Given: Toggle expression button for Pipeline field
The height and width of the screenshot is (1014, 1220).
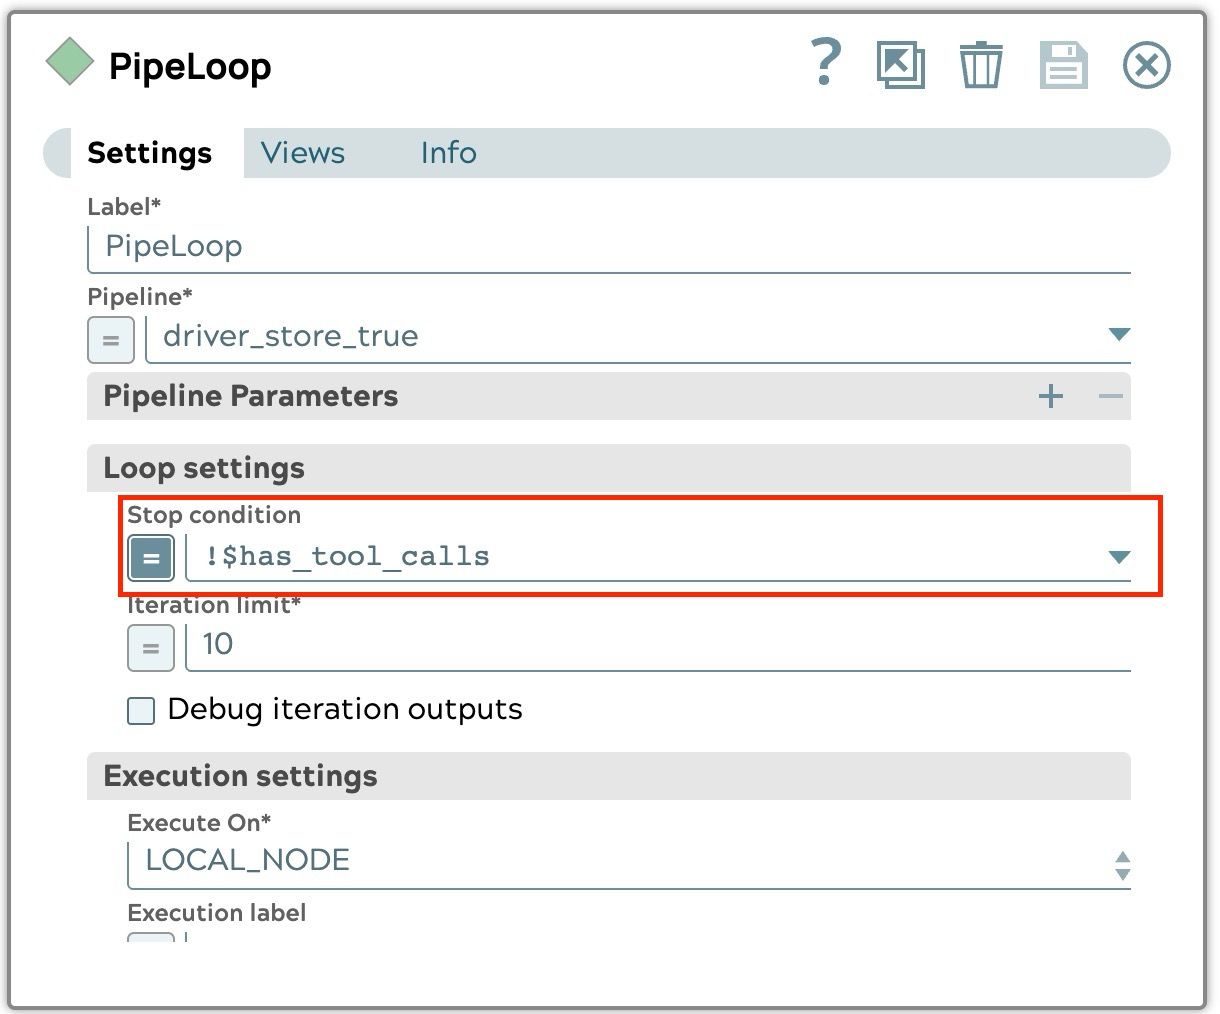Looking at the screenshot, I should click(x=111, y=339).
